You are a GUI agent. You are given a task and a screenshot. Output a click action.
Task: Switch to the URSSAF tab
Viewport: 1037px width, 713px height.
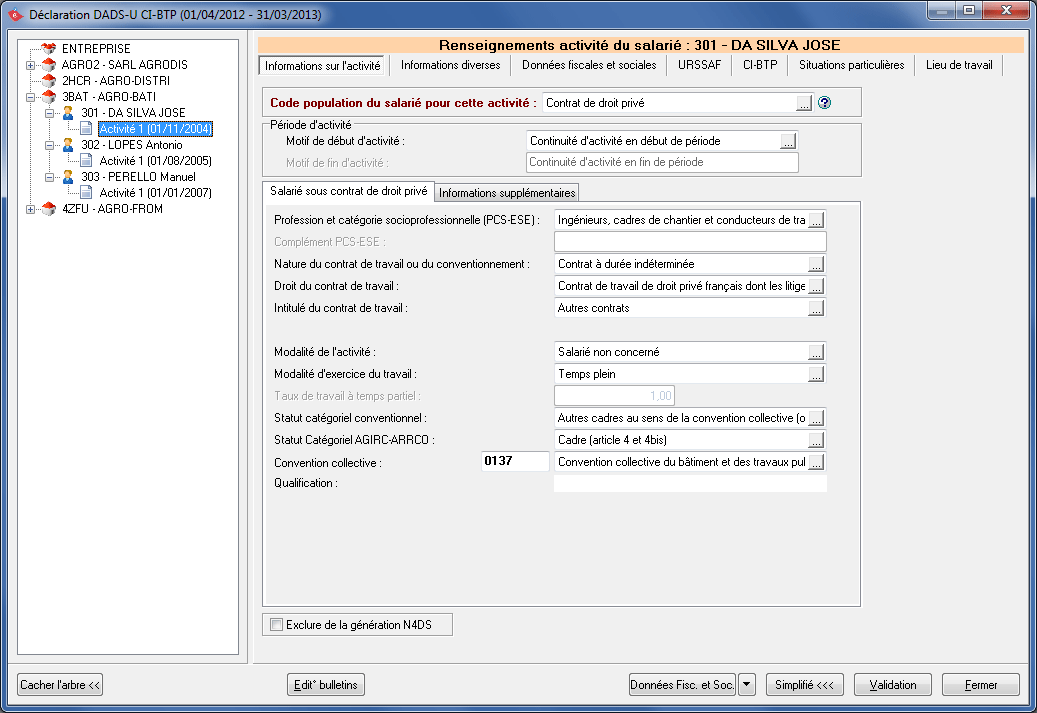(698, 65)
